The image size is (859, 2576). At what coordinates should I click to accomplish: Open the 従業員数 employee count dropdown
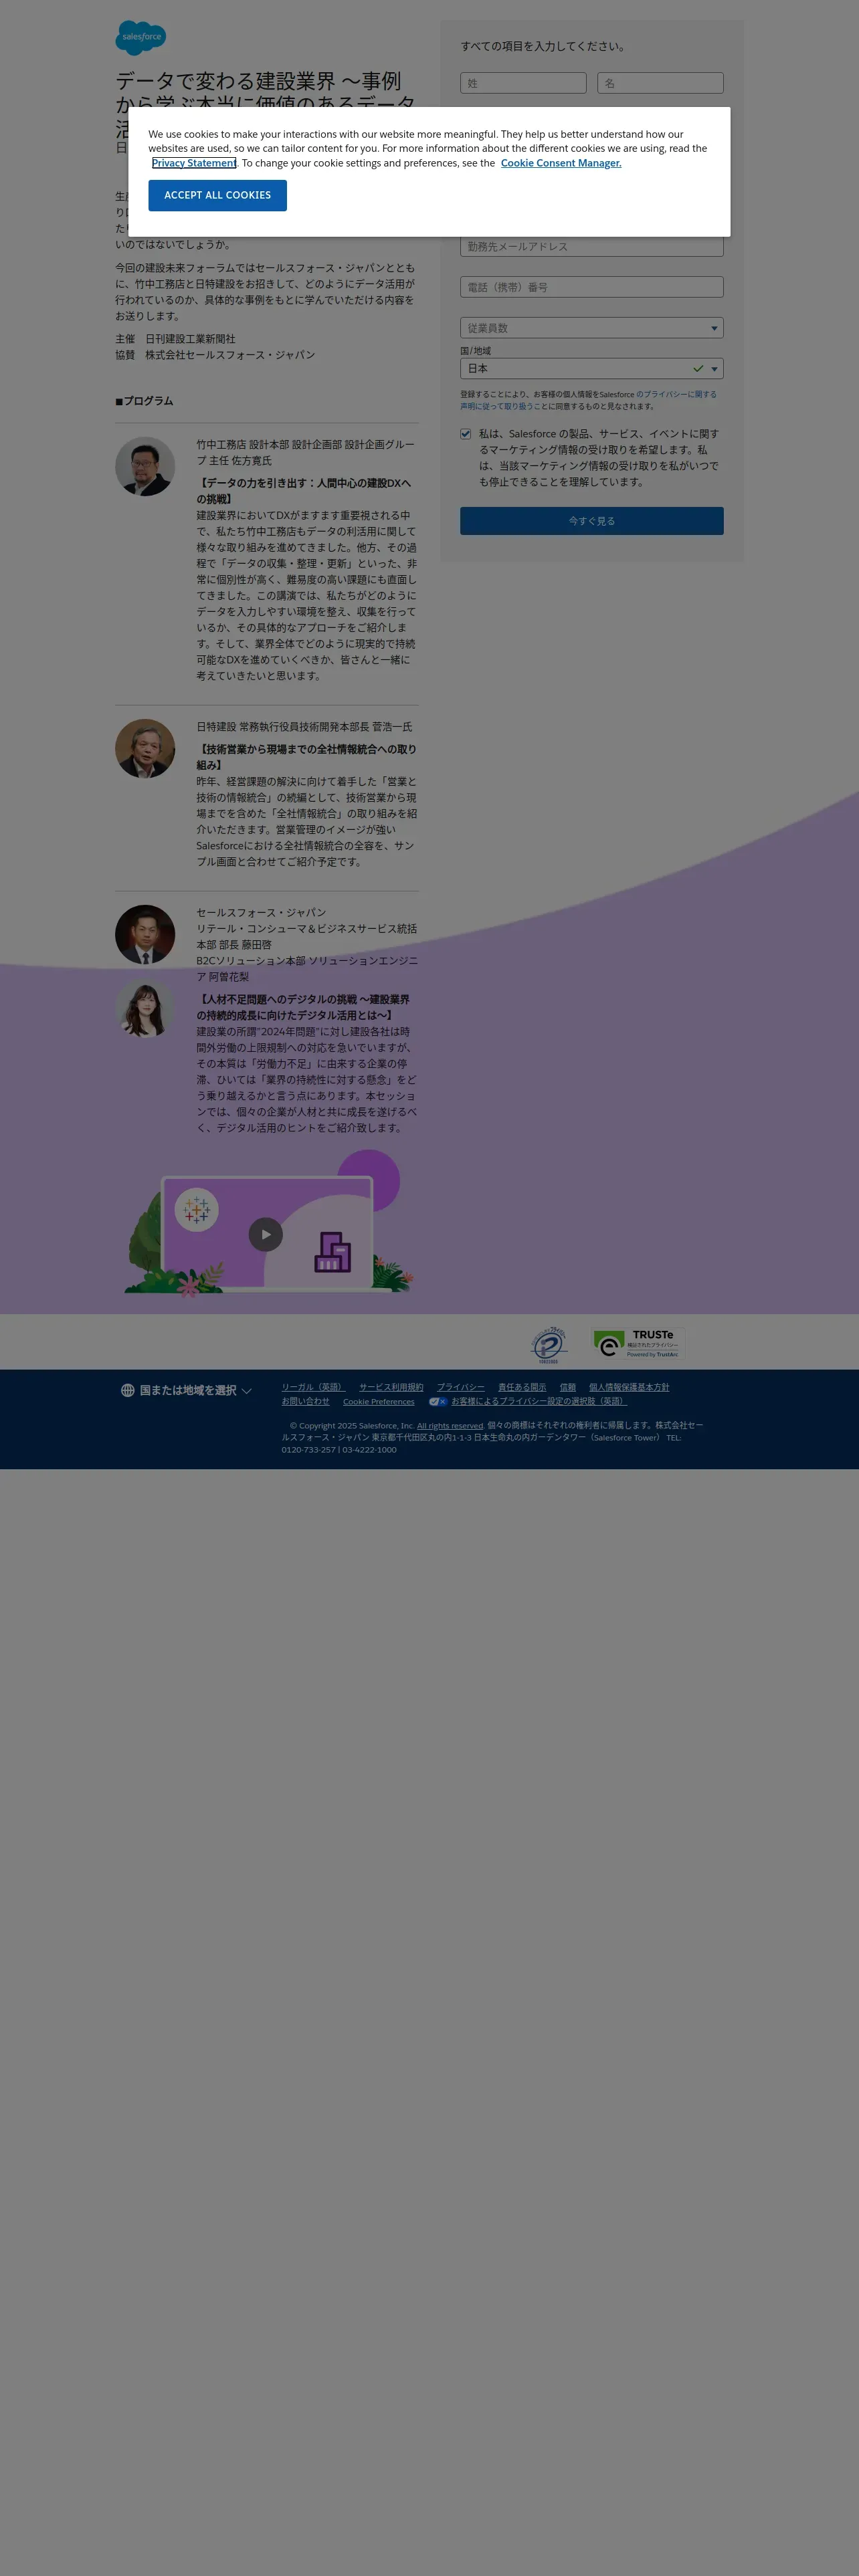coord(592,328)
